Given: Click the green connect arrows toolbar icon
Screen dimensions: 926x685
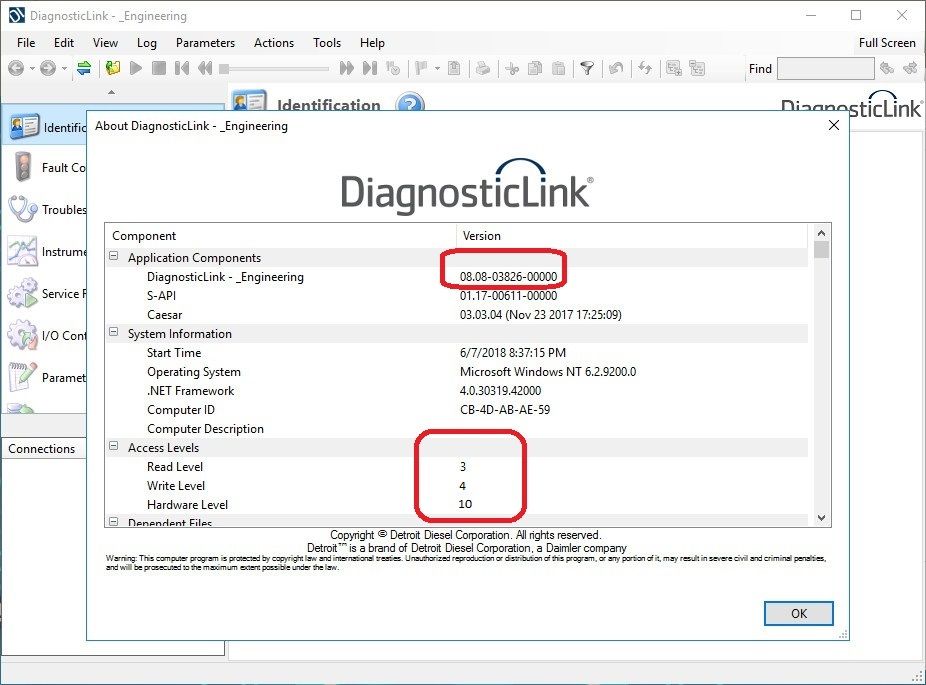Looking at the screenshot, I should pos(84,68).
